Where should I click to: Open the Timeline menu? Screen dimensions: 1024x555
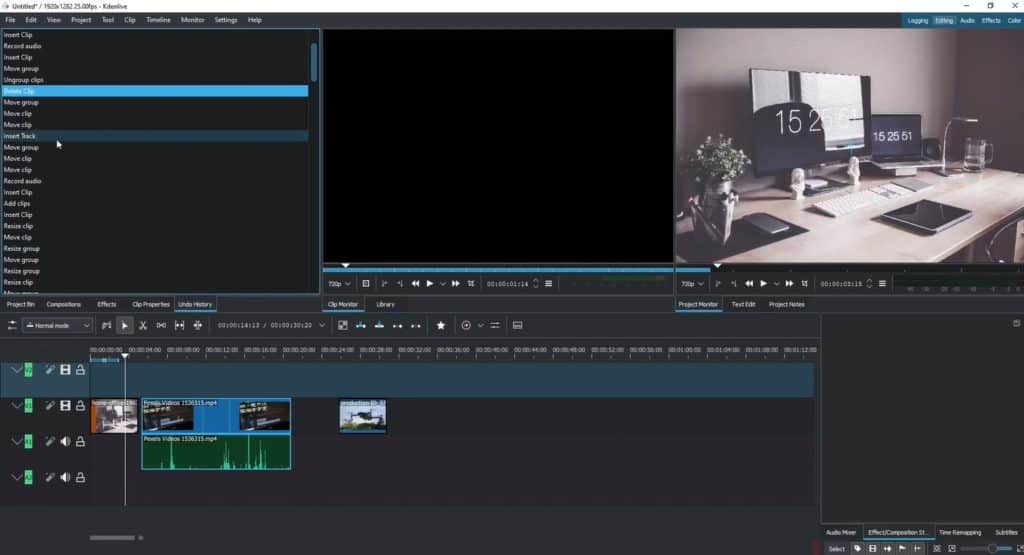158,20
